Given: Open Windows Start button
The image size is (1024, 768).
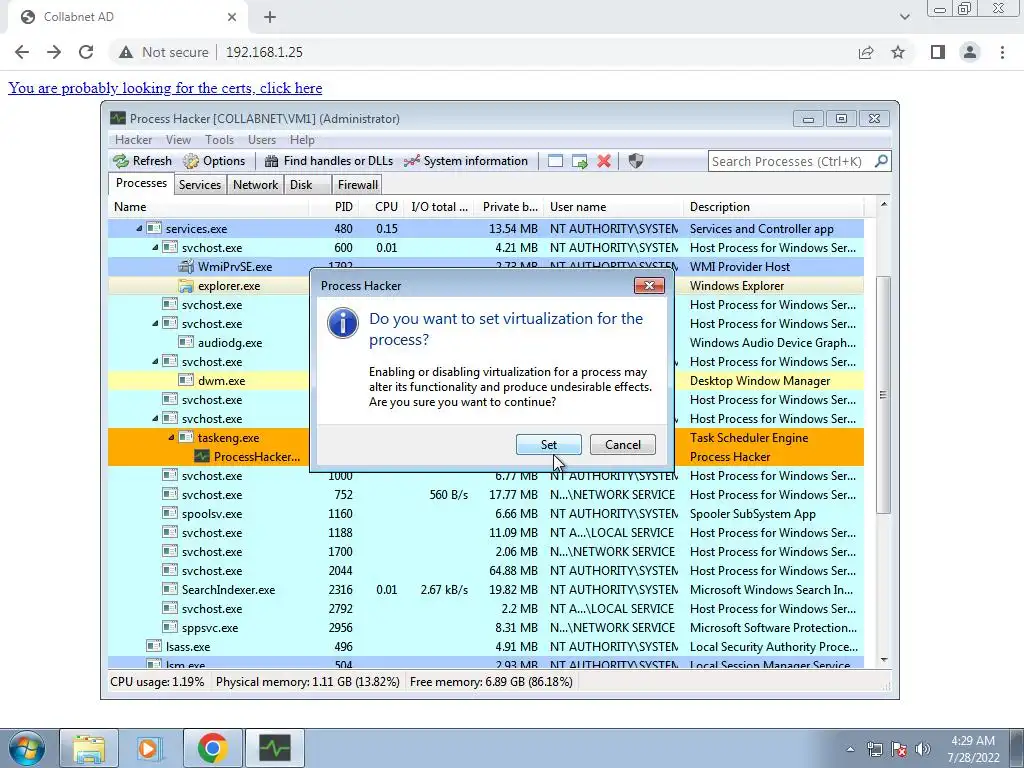Looking at the screenshot, I should click(x=26, y=748).
